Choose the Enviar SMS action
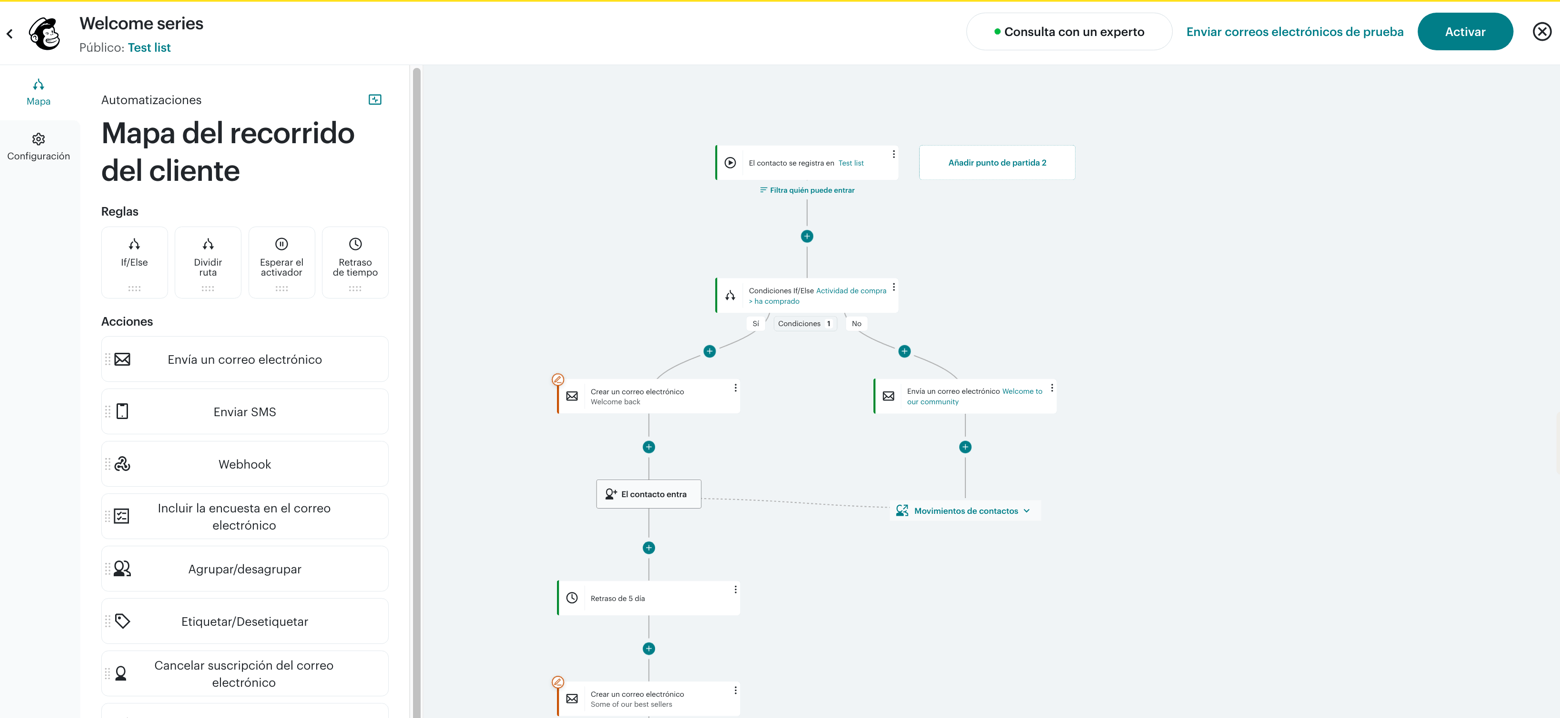This screenshot has width=1560, height=718. click(x=245, y=412)
